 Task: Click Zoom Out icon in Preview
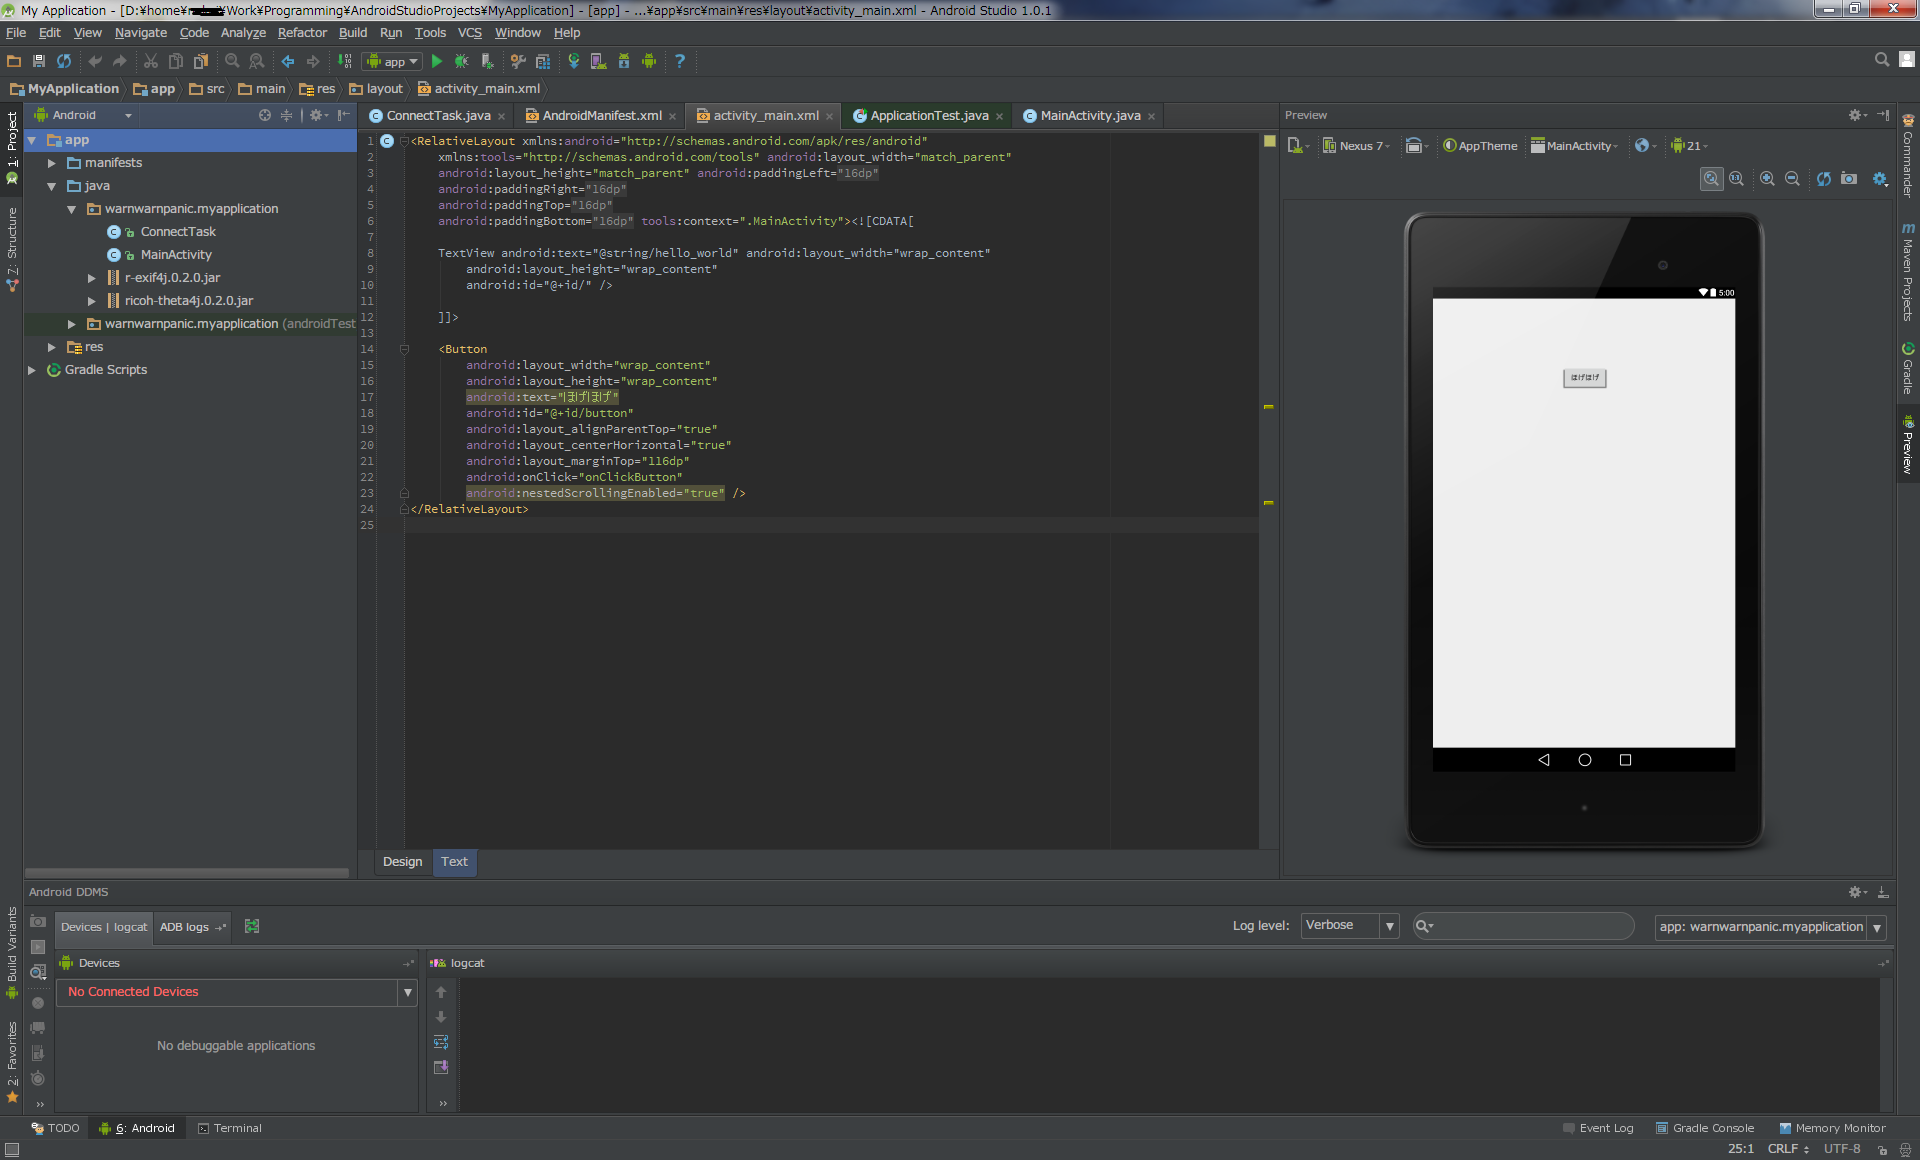(1792, 178)
